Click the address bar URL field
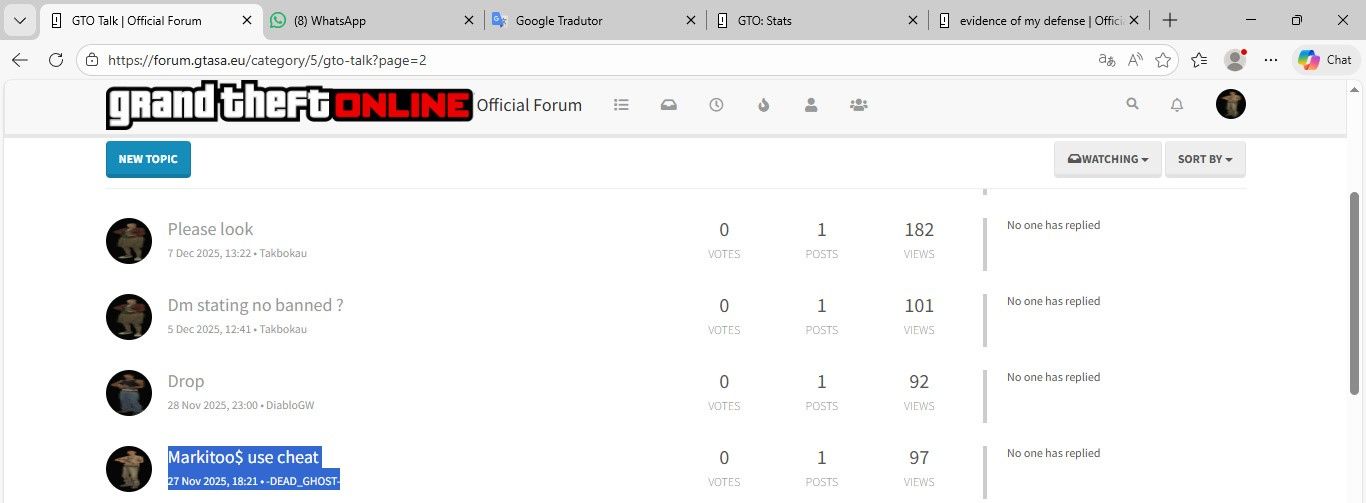The image size is (1366, 503). pos(590,60)
